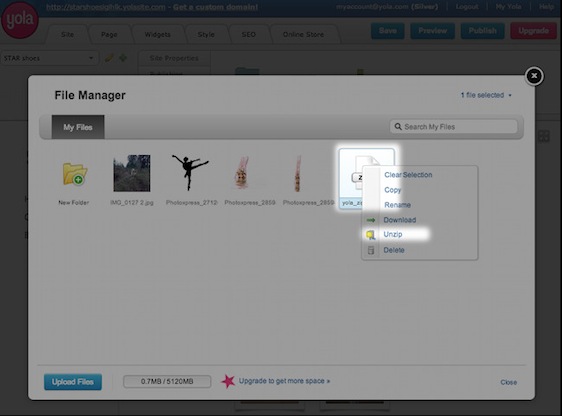The height and width of the screenshot is (416, 562).
Task: Expand the 1 file selected dropdown
Action: (x=486, y=95)
